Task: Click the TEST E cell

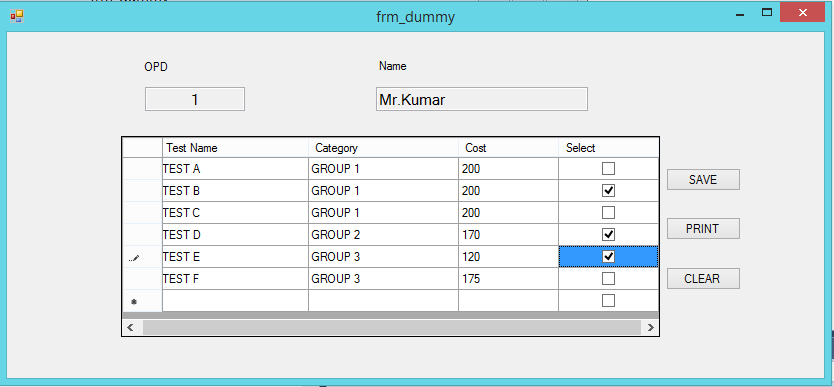Action: 236,257
